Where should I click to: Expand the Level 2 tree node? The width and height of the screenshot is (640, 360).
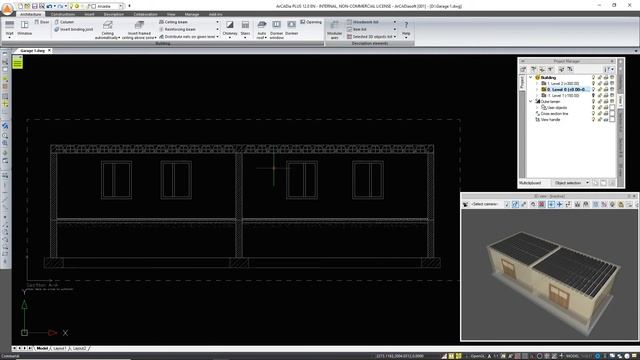click(537, 83)
